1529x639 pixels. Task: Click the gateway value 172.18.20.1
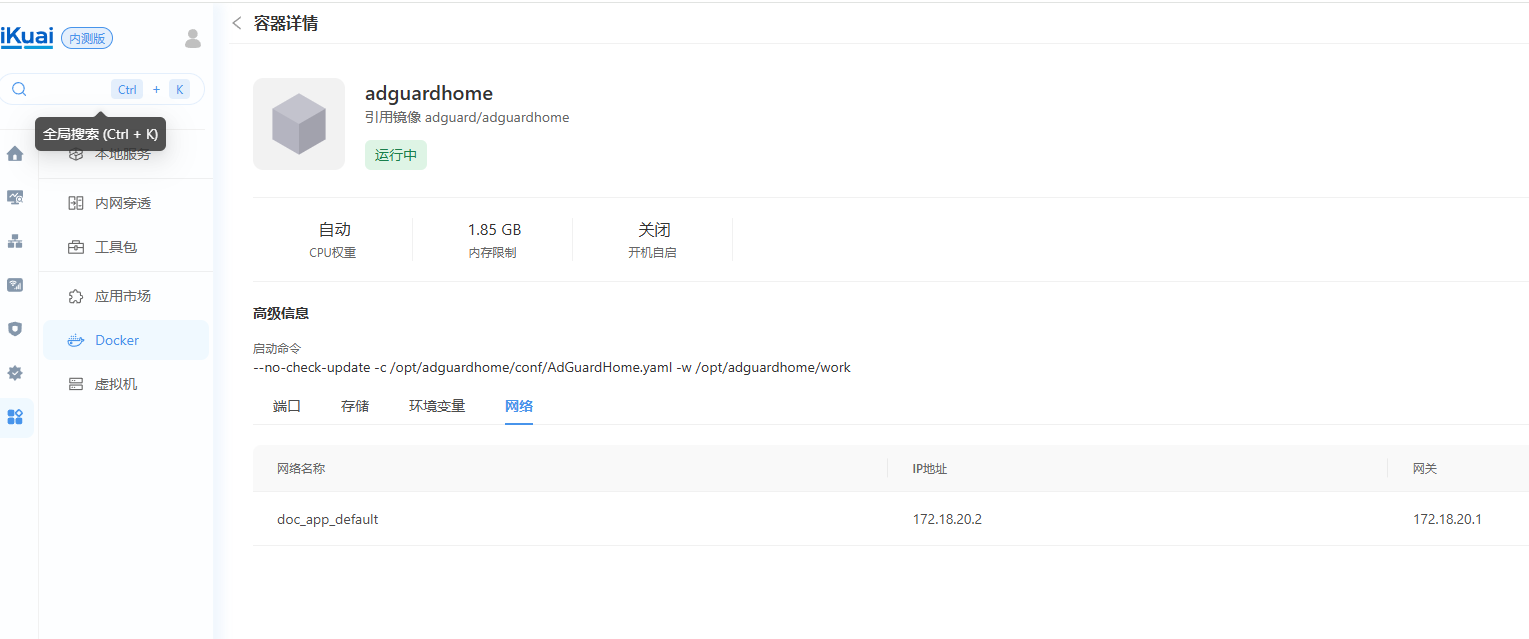click(x=1447, y=520)
